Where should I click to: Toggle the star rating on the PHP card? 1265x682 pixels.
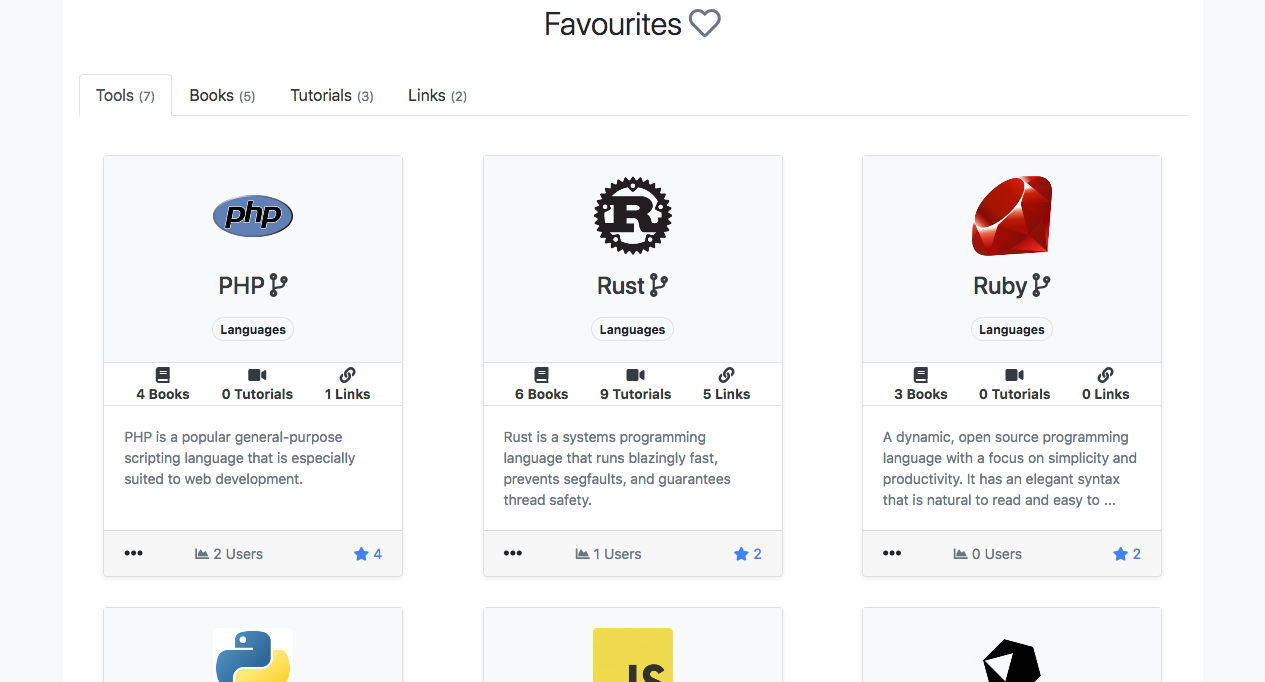pyautogui.click(x=360, y=553)
